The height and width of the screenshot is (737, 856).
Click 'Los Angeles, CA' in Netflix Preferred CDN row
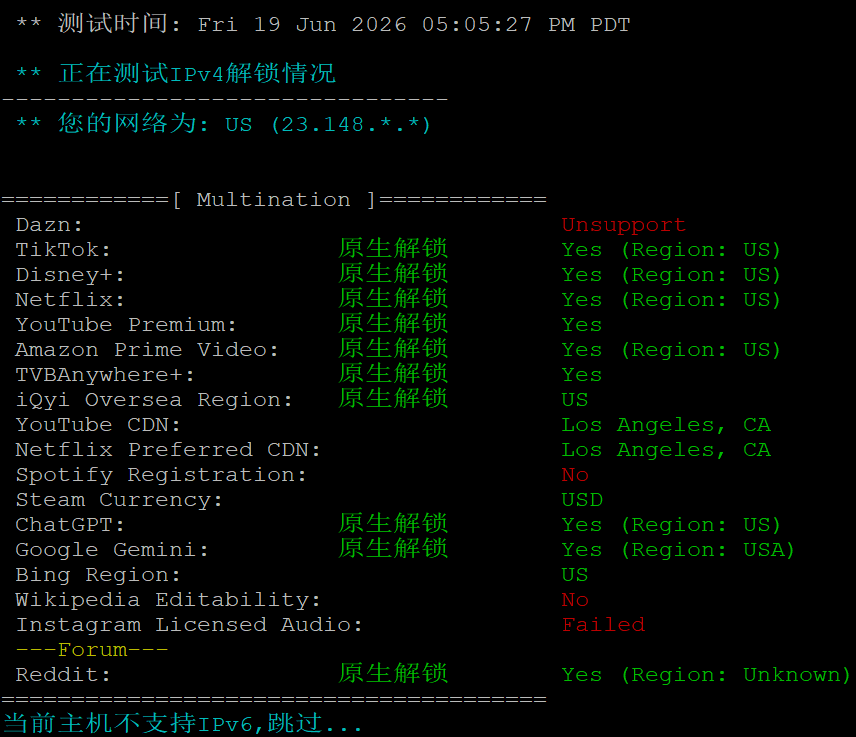pos(666,450)
